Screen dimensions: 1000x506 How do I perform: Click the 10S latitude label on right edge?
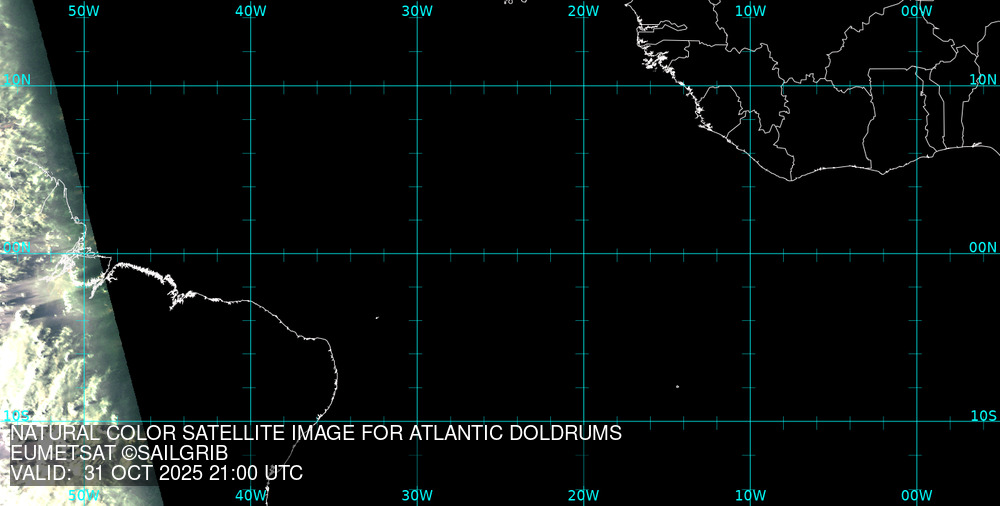[x=984, y=415]
